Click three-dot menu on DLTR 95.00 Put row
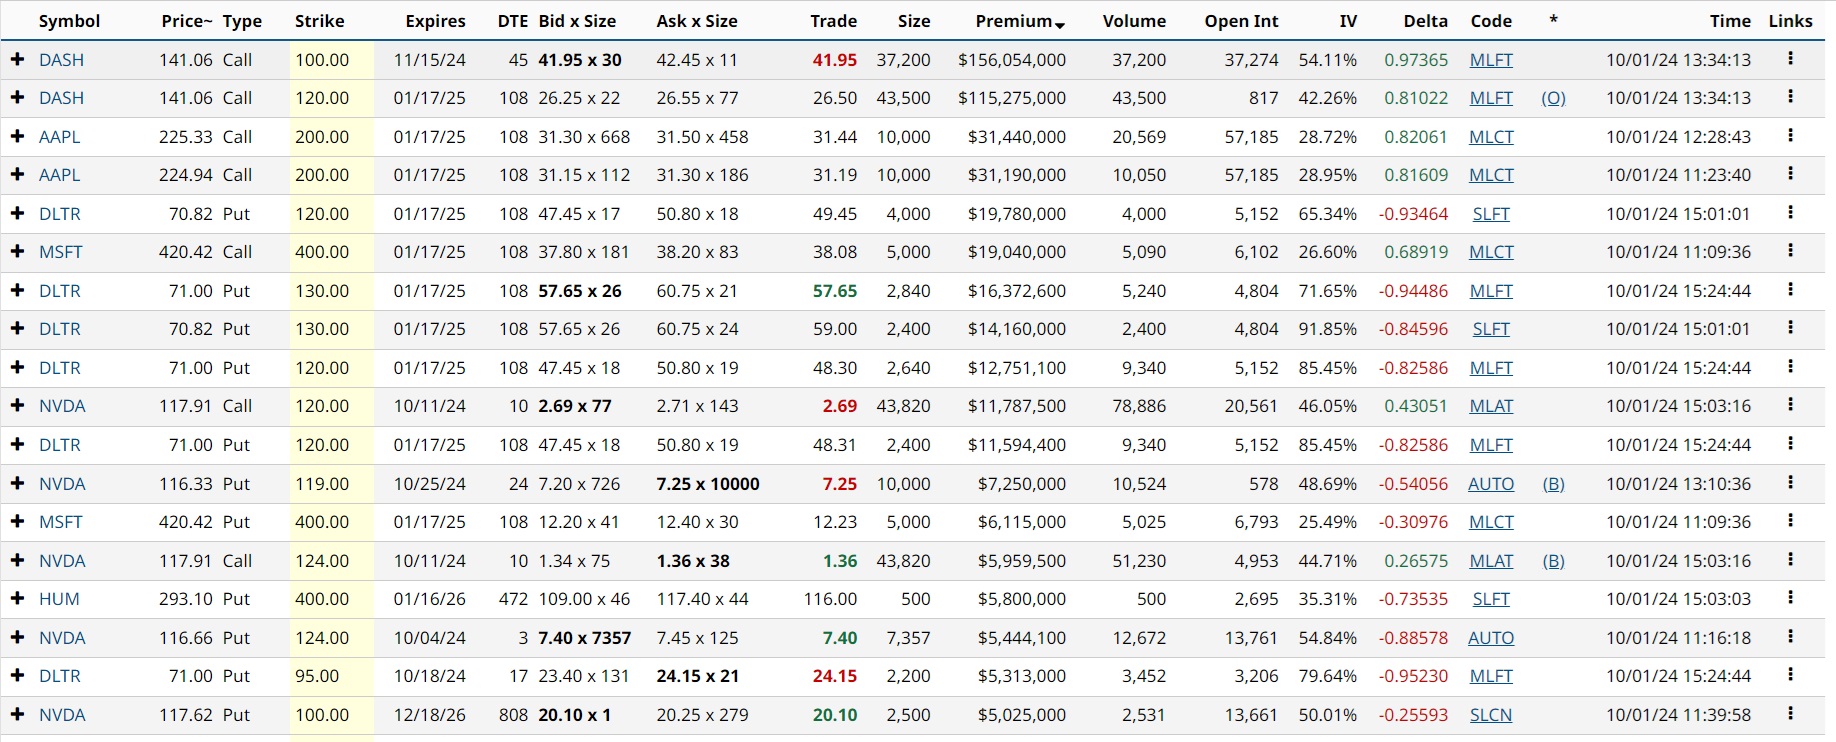This screenshot has width=1836, height=742. 1790,675
